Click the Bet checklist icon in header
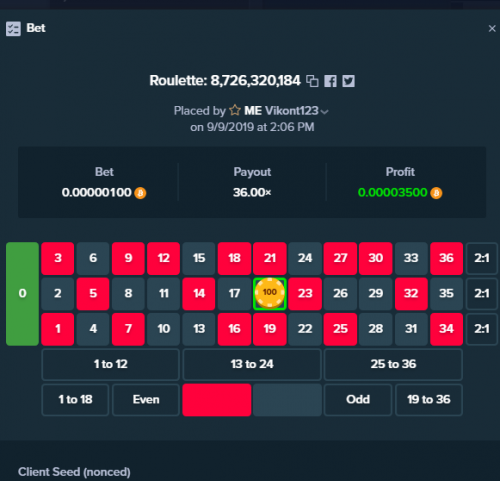The width and height of the screenshot is (500, 481). click(13, 29)
